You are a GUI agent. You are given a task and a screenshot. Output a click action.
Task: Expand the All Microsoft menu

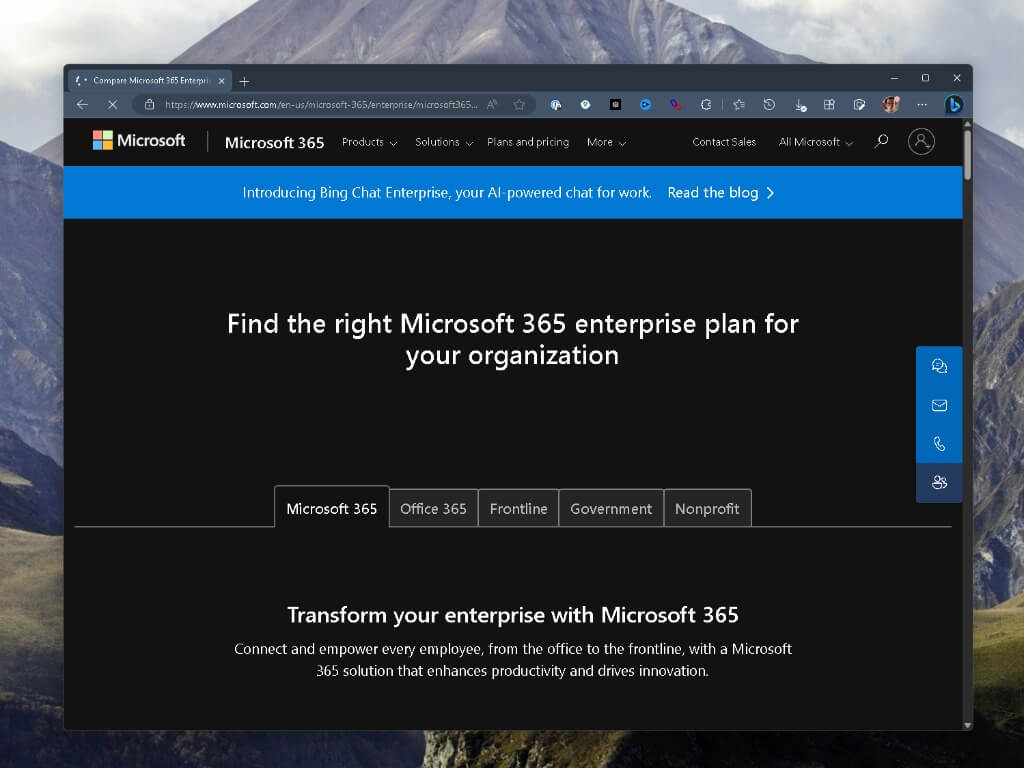pos(816,142)
